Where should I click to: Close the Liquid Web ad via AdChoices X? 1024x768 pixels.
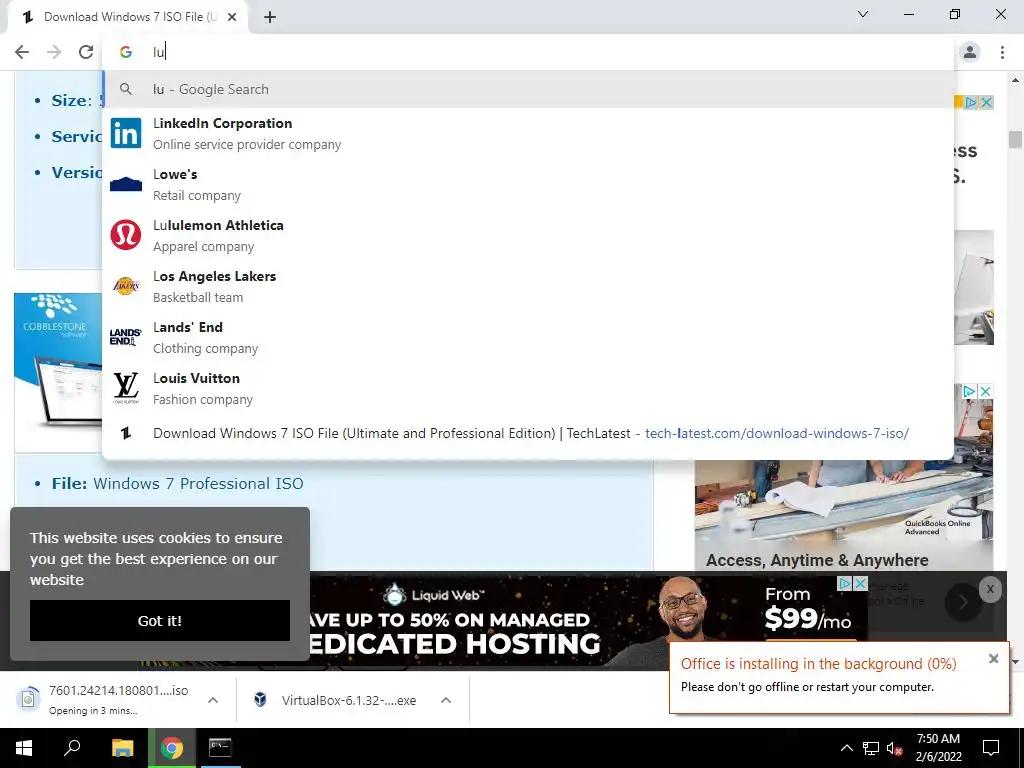[861, 583]
